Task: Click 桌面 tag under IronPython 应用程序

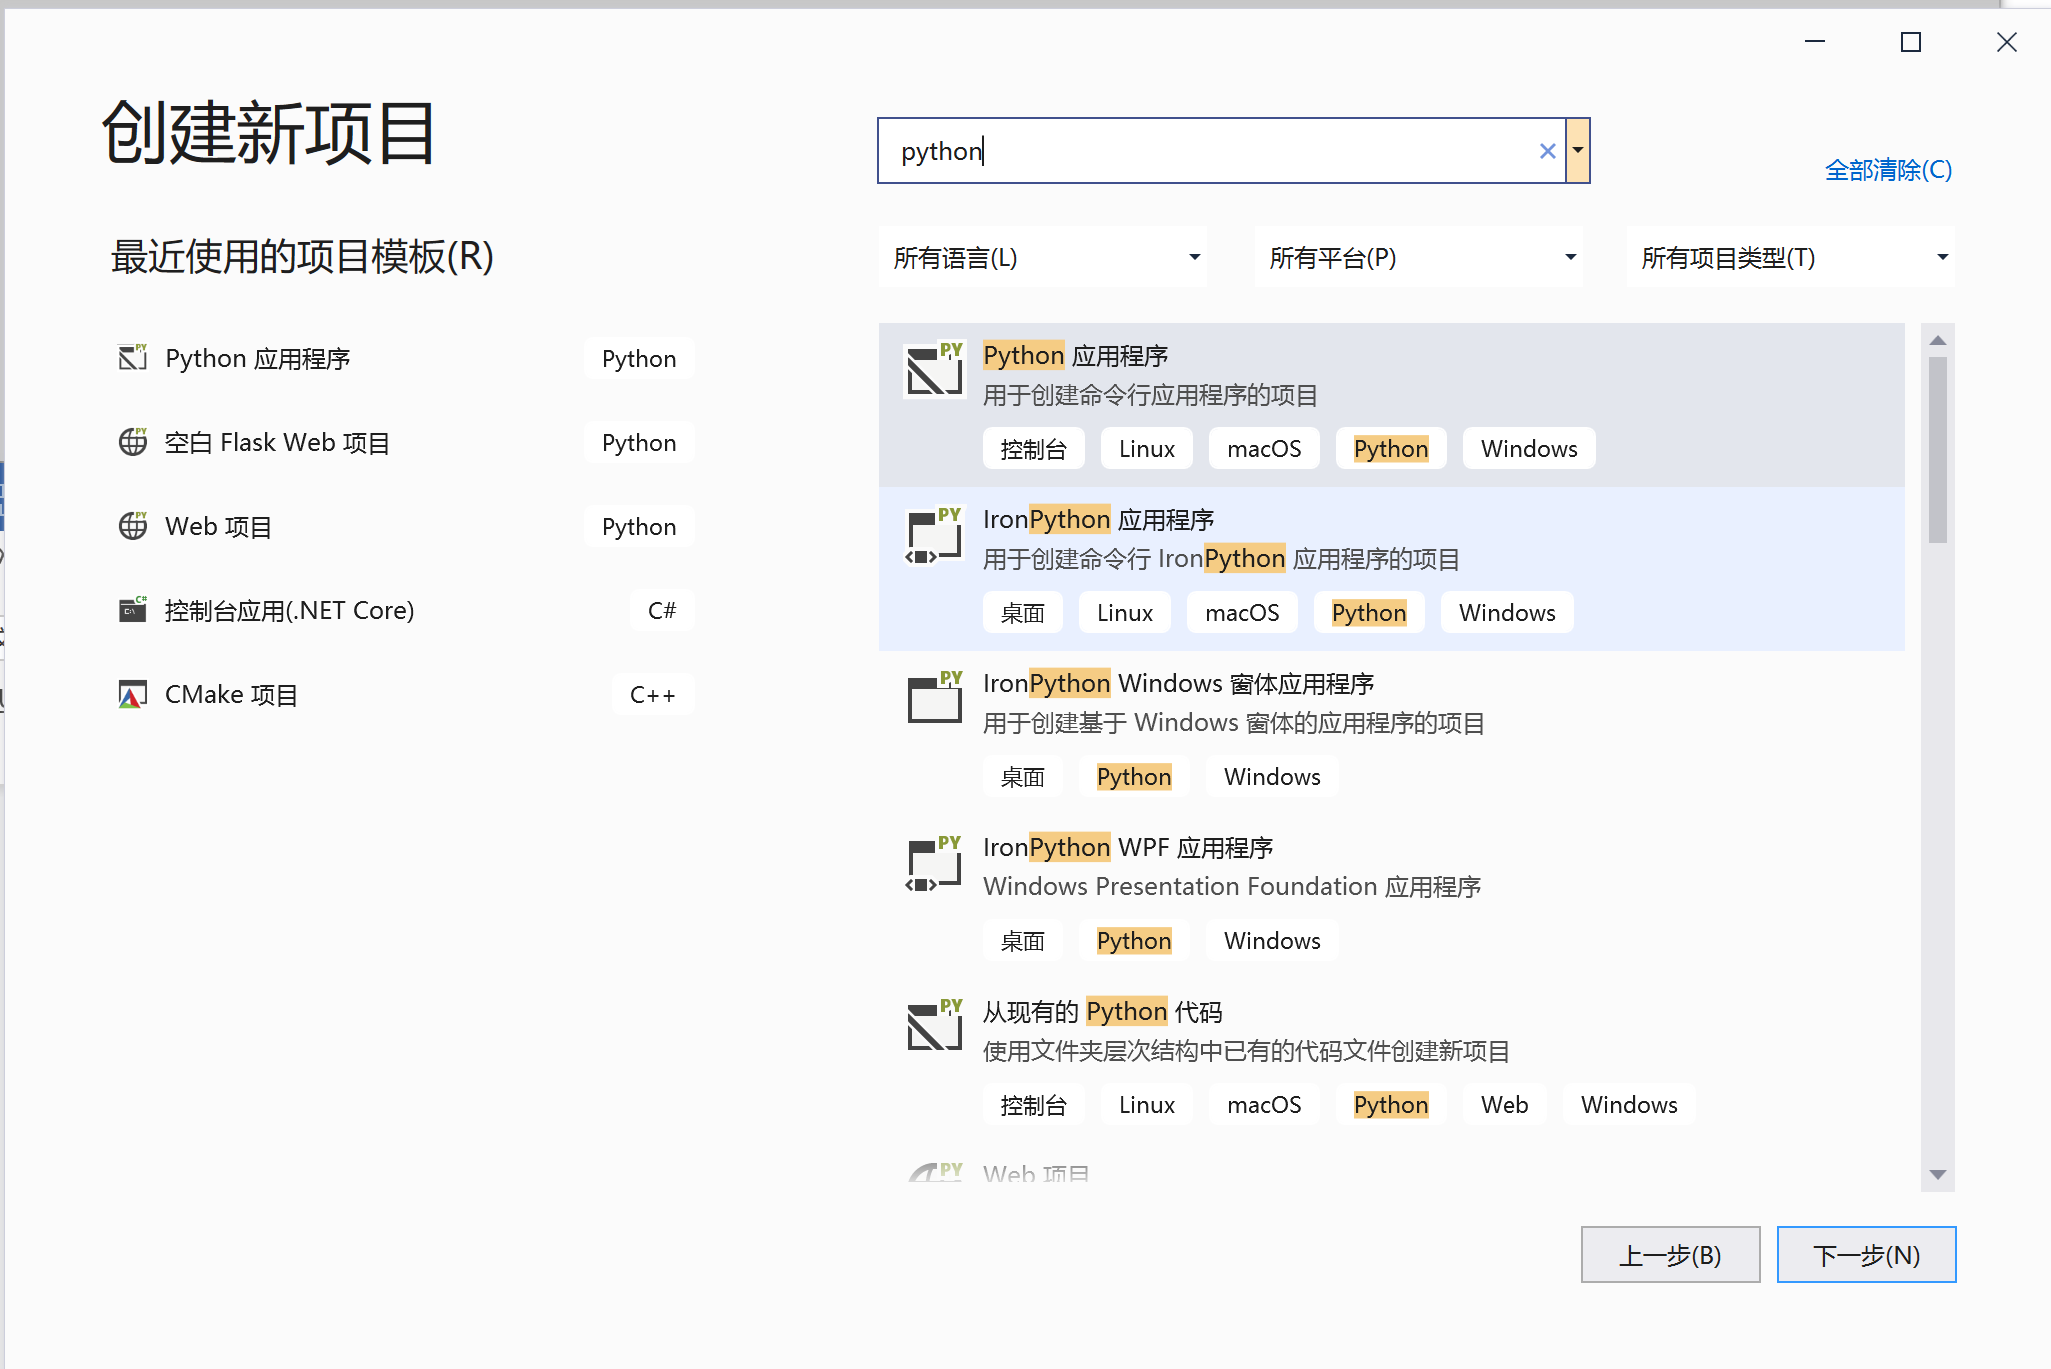Action: pyautogui.click(x=1022, y=612)
